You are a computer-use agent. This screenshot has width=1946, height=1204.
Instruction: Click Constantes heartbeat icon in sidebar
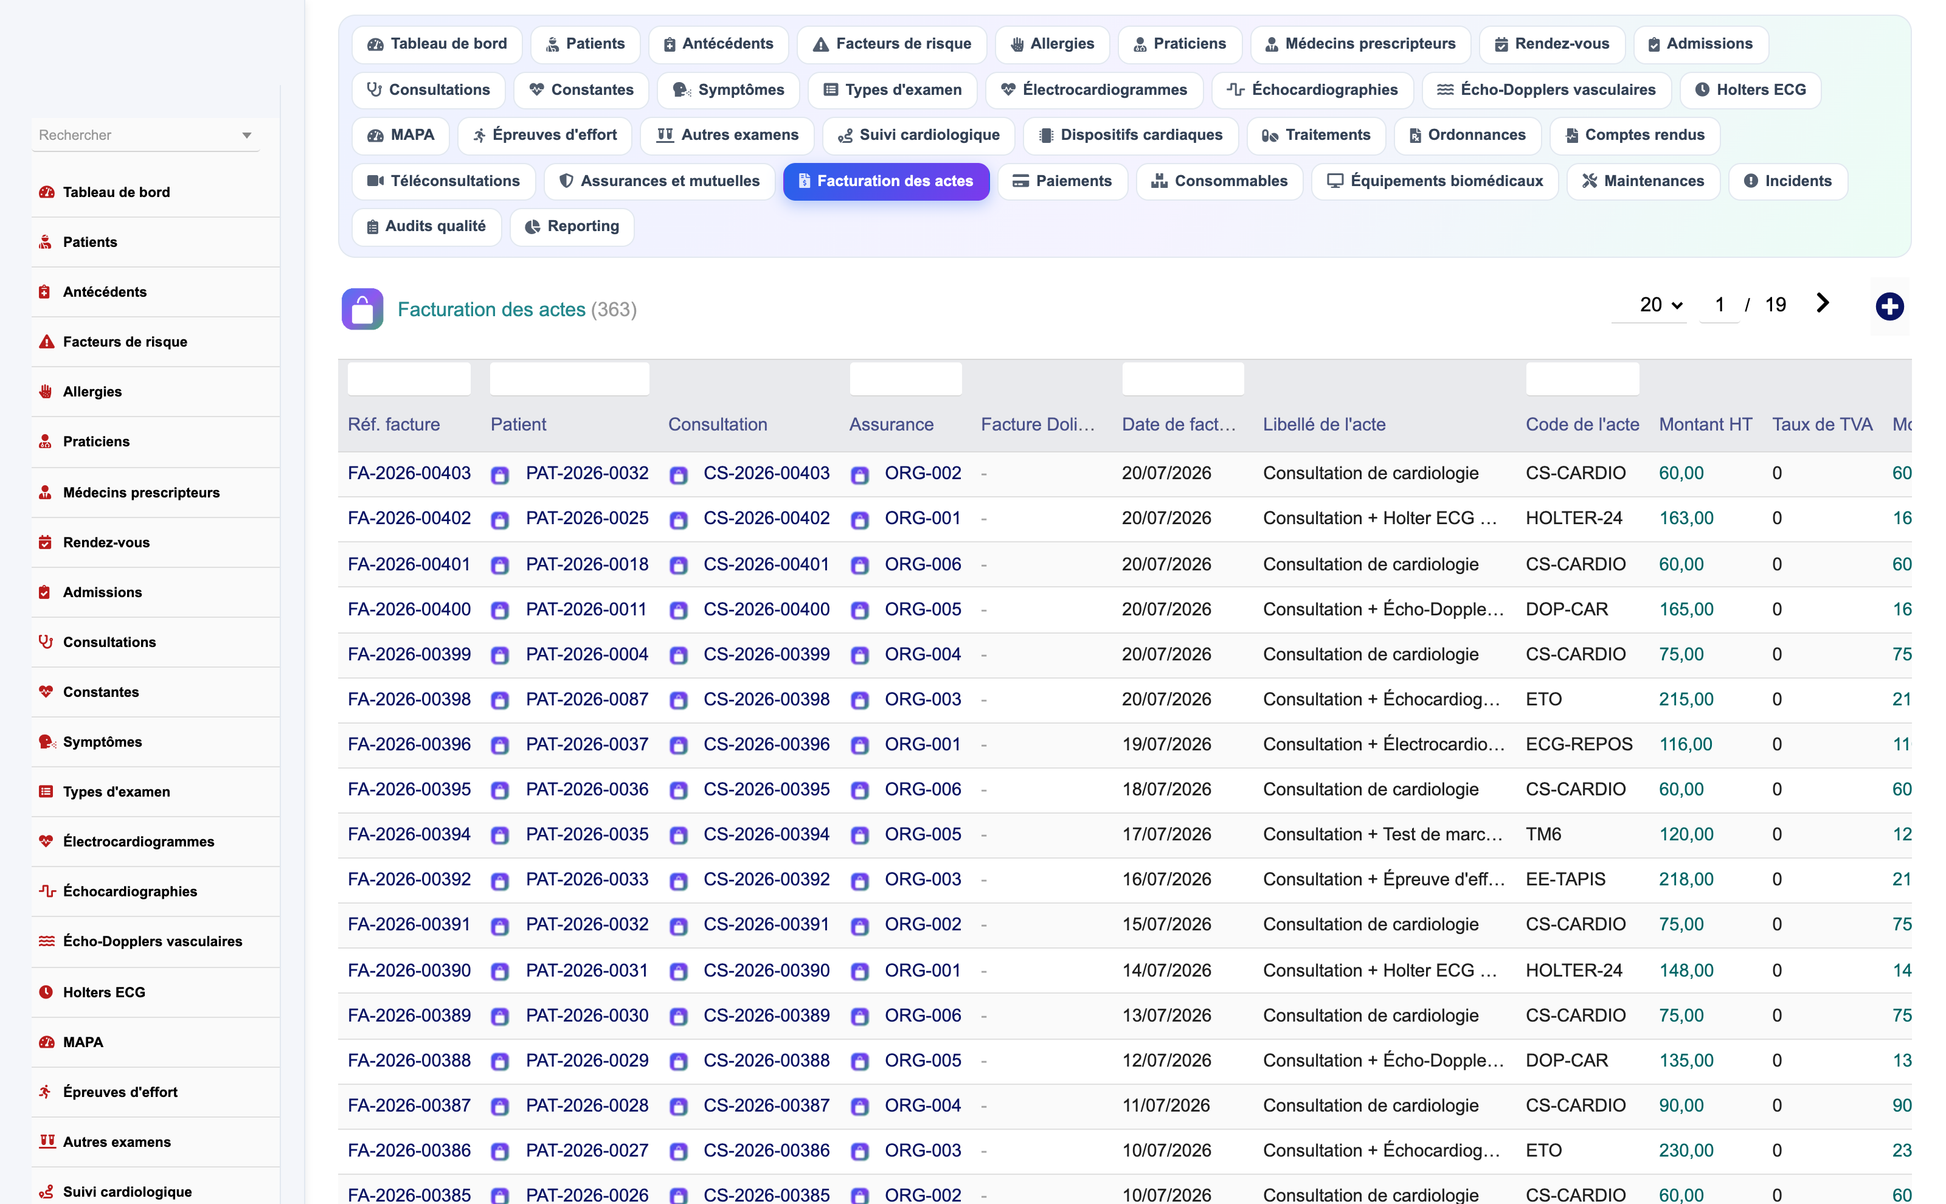(x=46, y=692)
